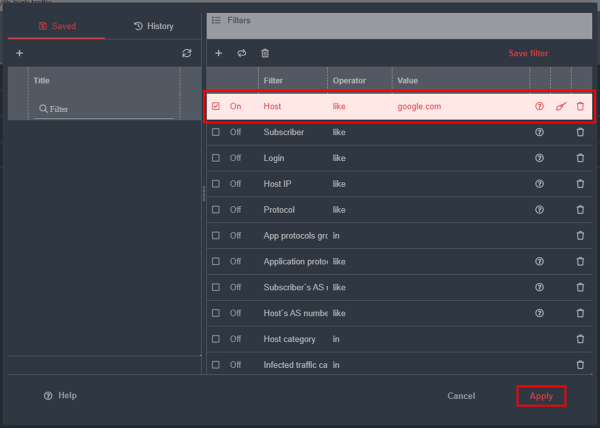Screen dimensions: 600x428
Task: Enable the Host IP filter checkbox
Action: click(x=216, y=184)
